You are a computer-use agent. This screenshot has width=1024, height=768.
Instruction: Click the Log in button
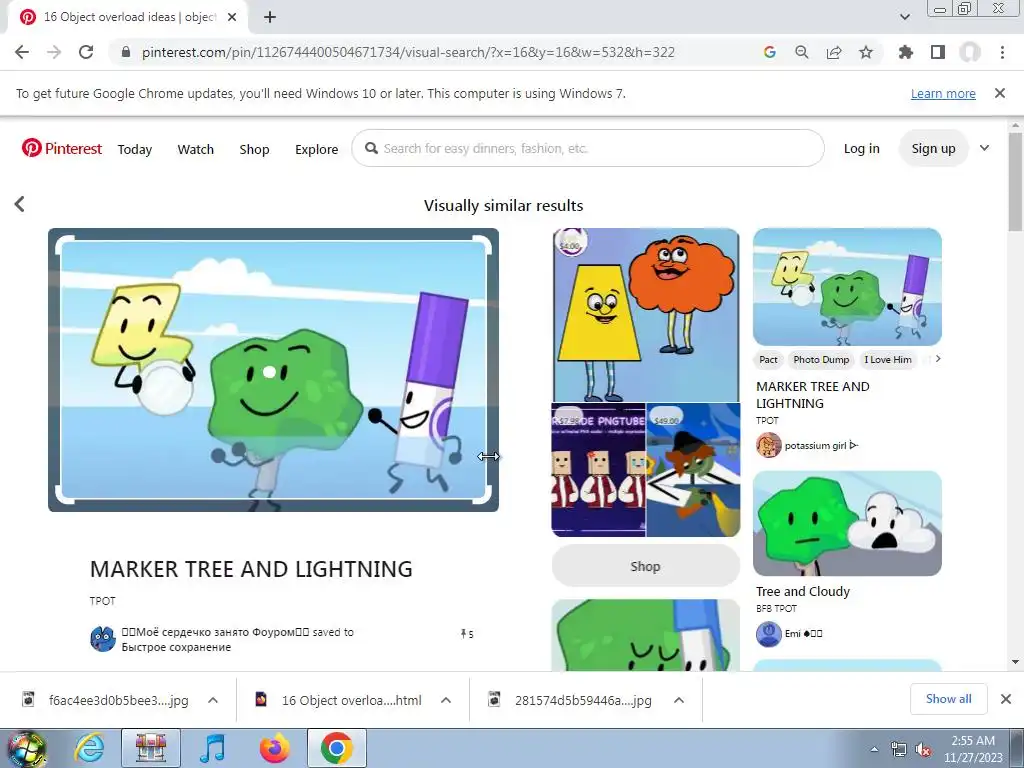861,148
